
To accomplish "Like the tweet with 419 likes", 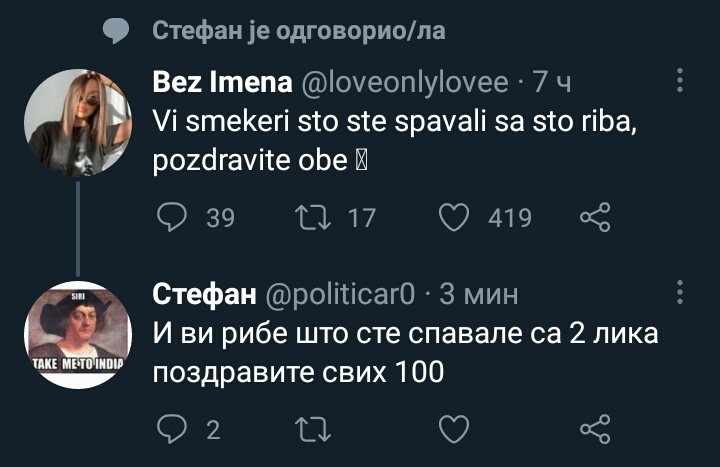I will (x=457, y=218).
